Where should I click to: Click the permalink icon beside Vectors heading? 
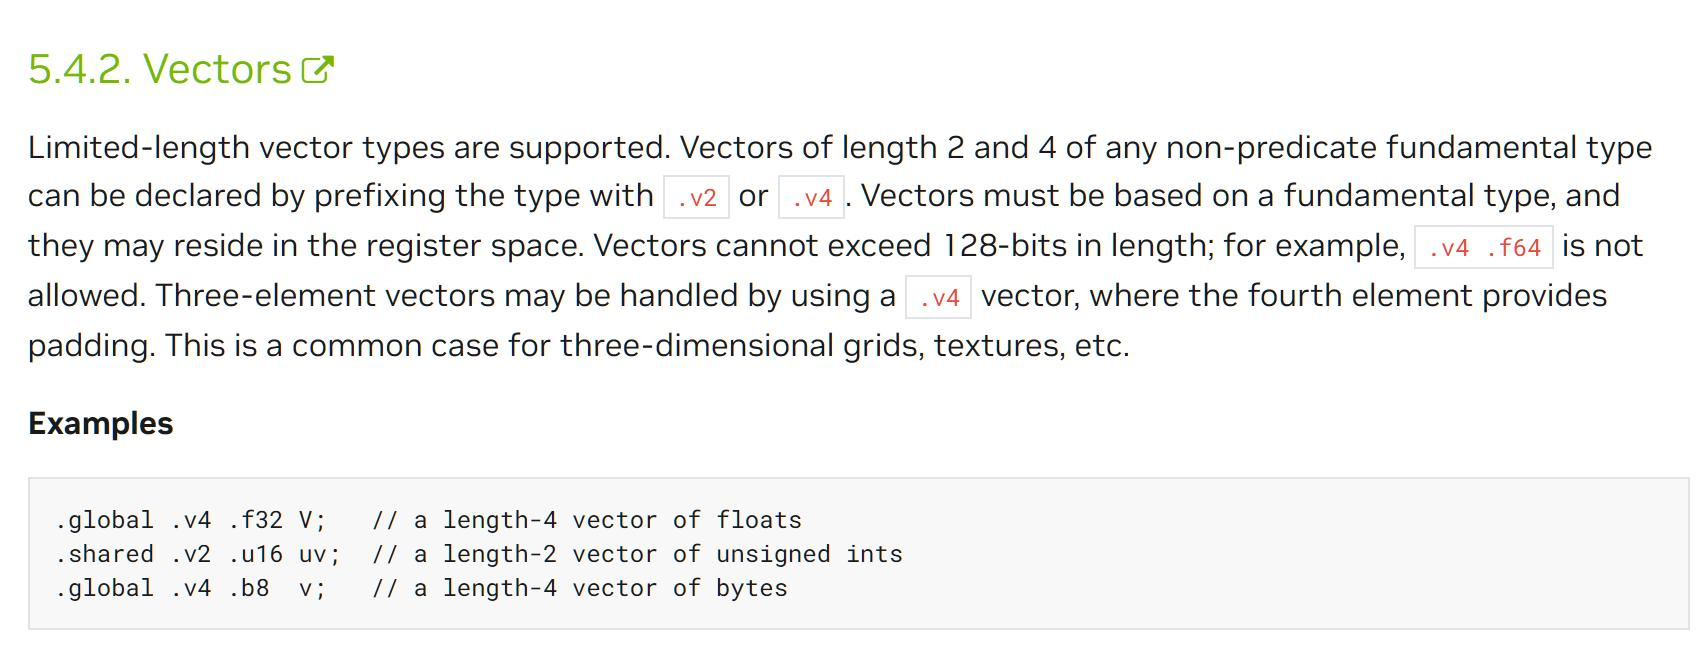(x=317, y=69)
